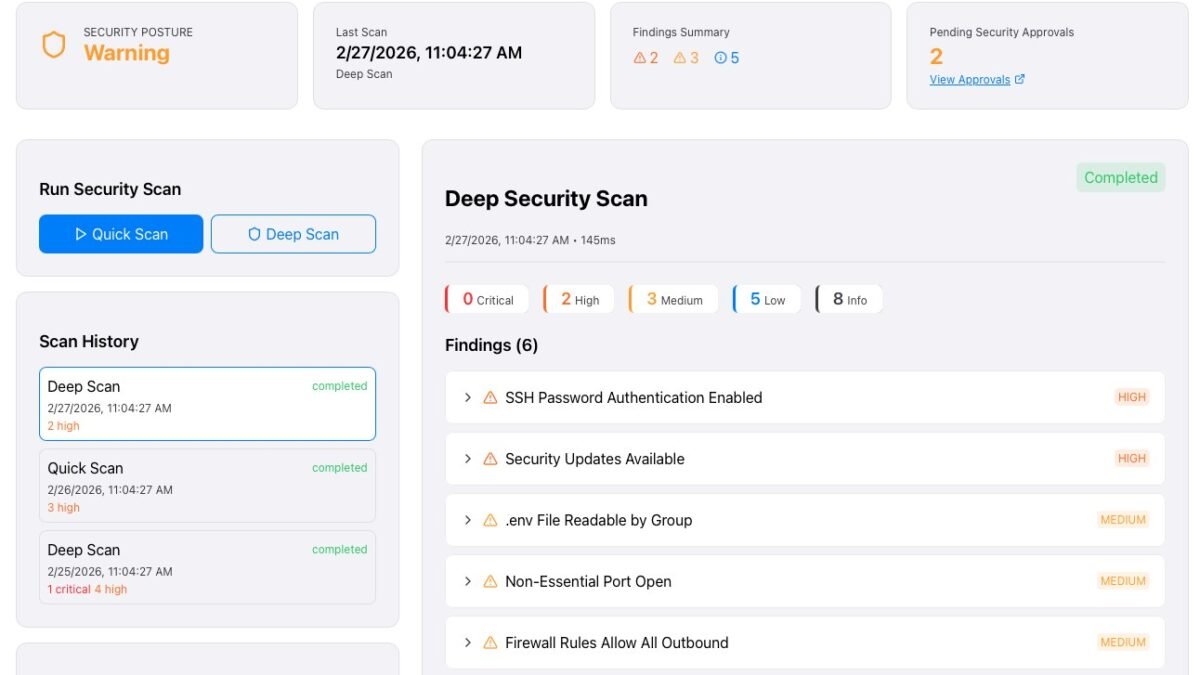Click the high findings triangle in Findings Summary

tap(640, 58)
